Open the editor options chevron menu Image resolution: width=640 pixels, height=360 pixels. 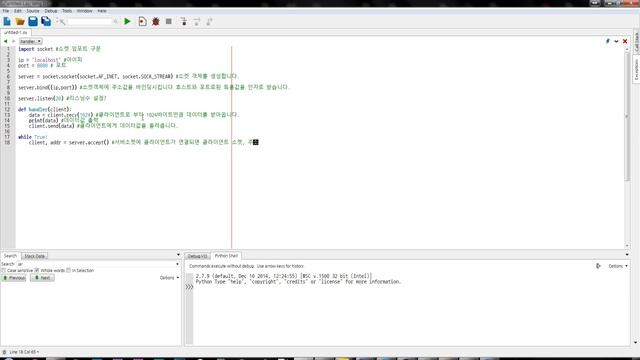coord(616,41)
